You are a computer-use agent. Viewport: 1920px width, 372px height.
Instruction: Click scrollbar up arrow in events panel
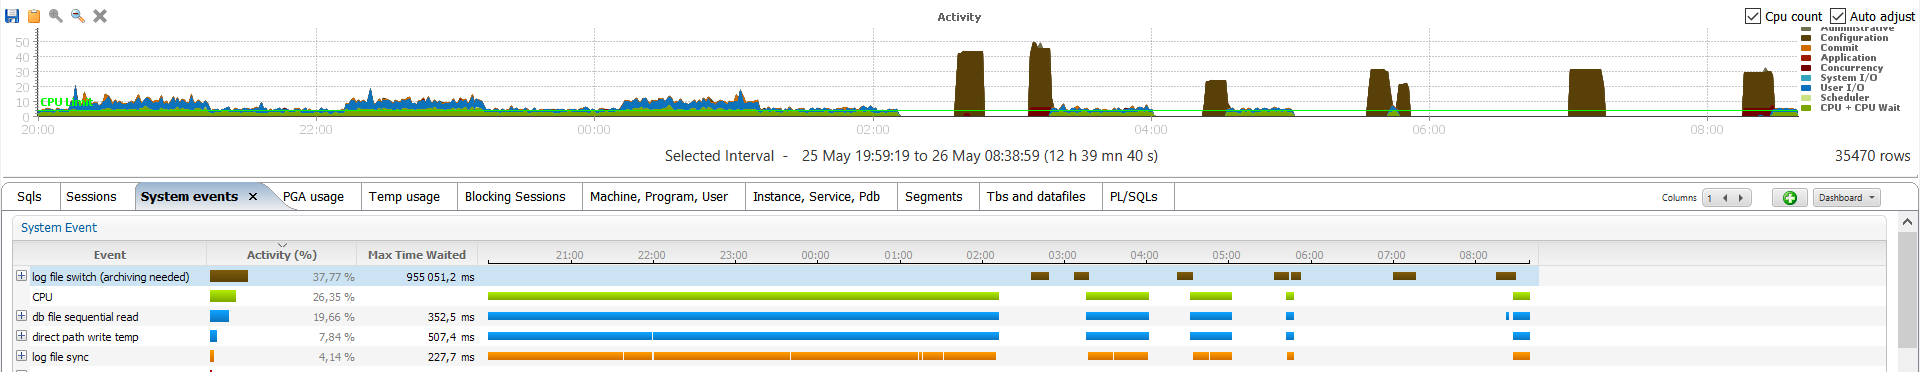coord(1907,222)
